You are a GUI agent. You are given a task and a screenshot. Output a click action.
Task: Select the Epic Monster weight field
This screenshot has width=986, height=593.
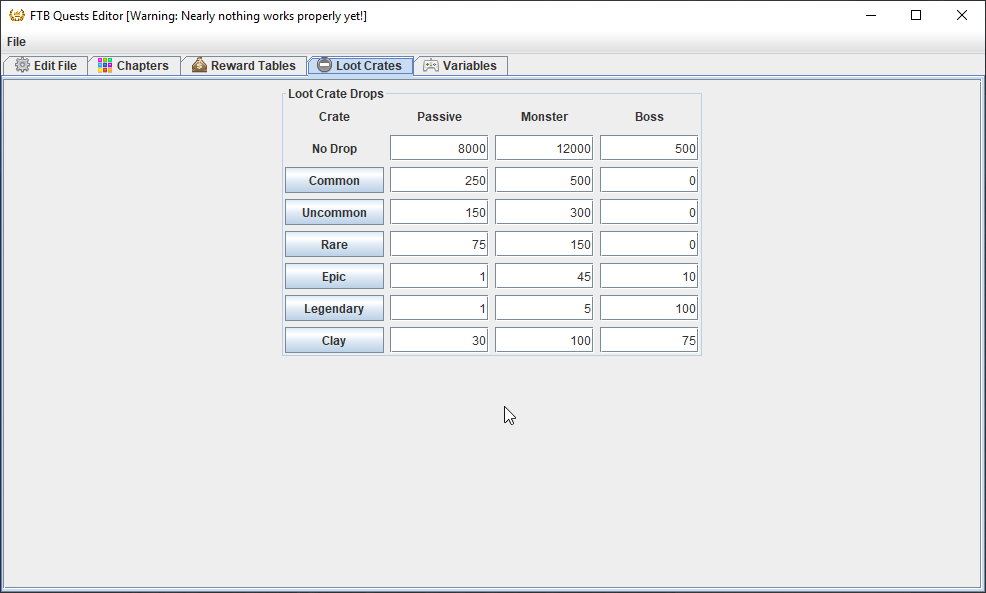[x=544, y=277]
